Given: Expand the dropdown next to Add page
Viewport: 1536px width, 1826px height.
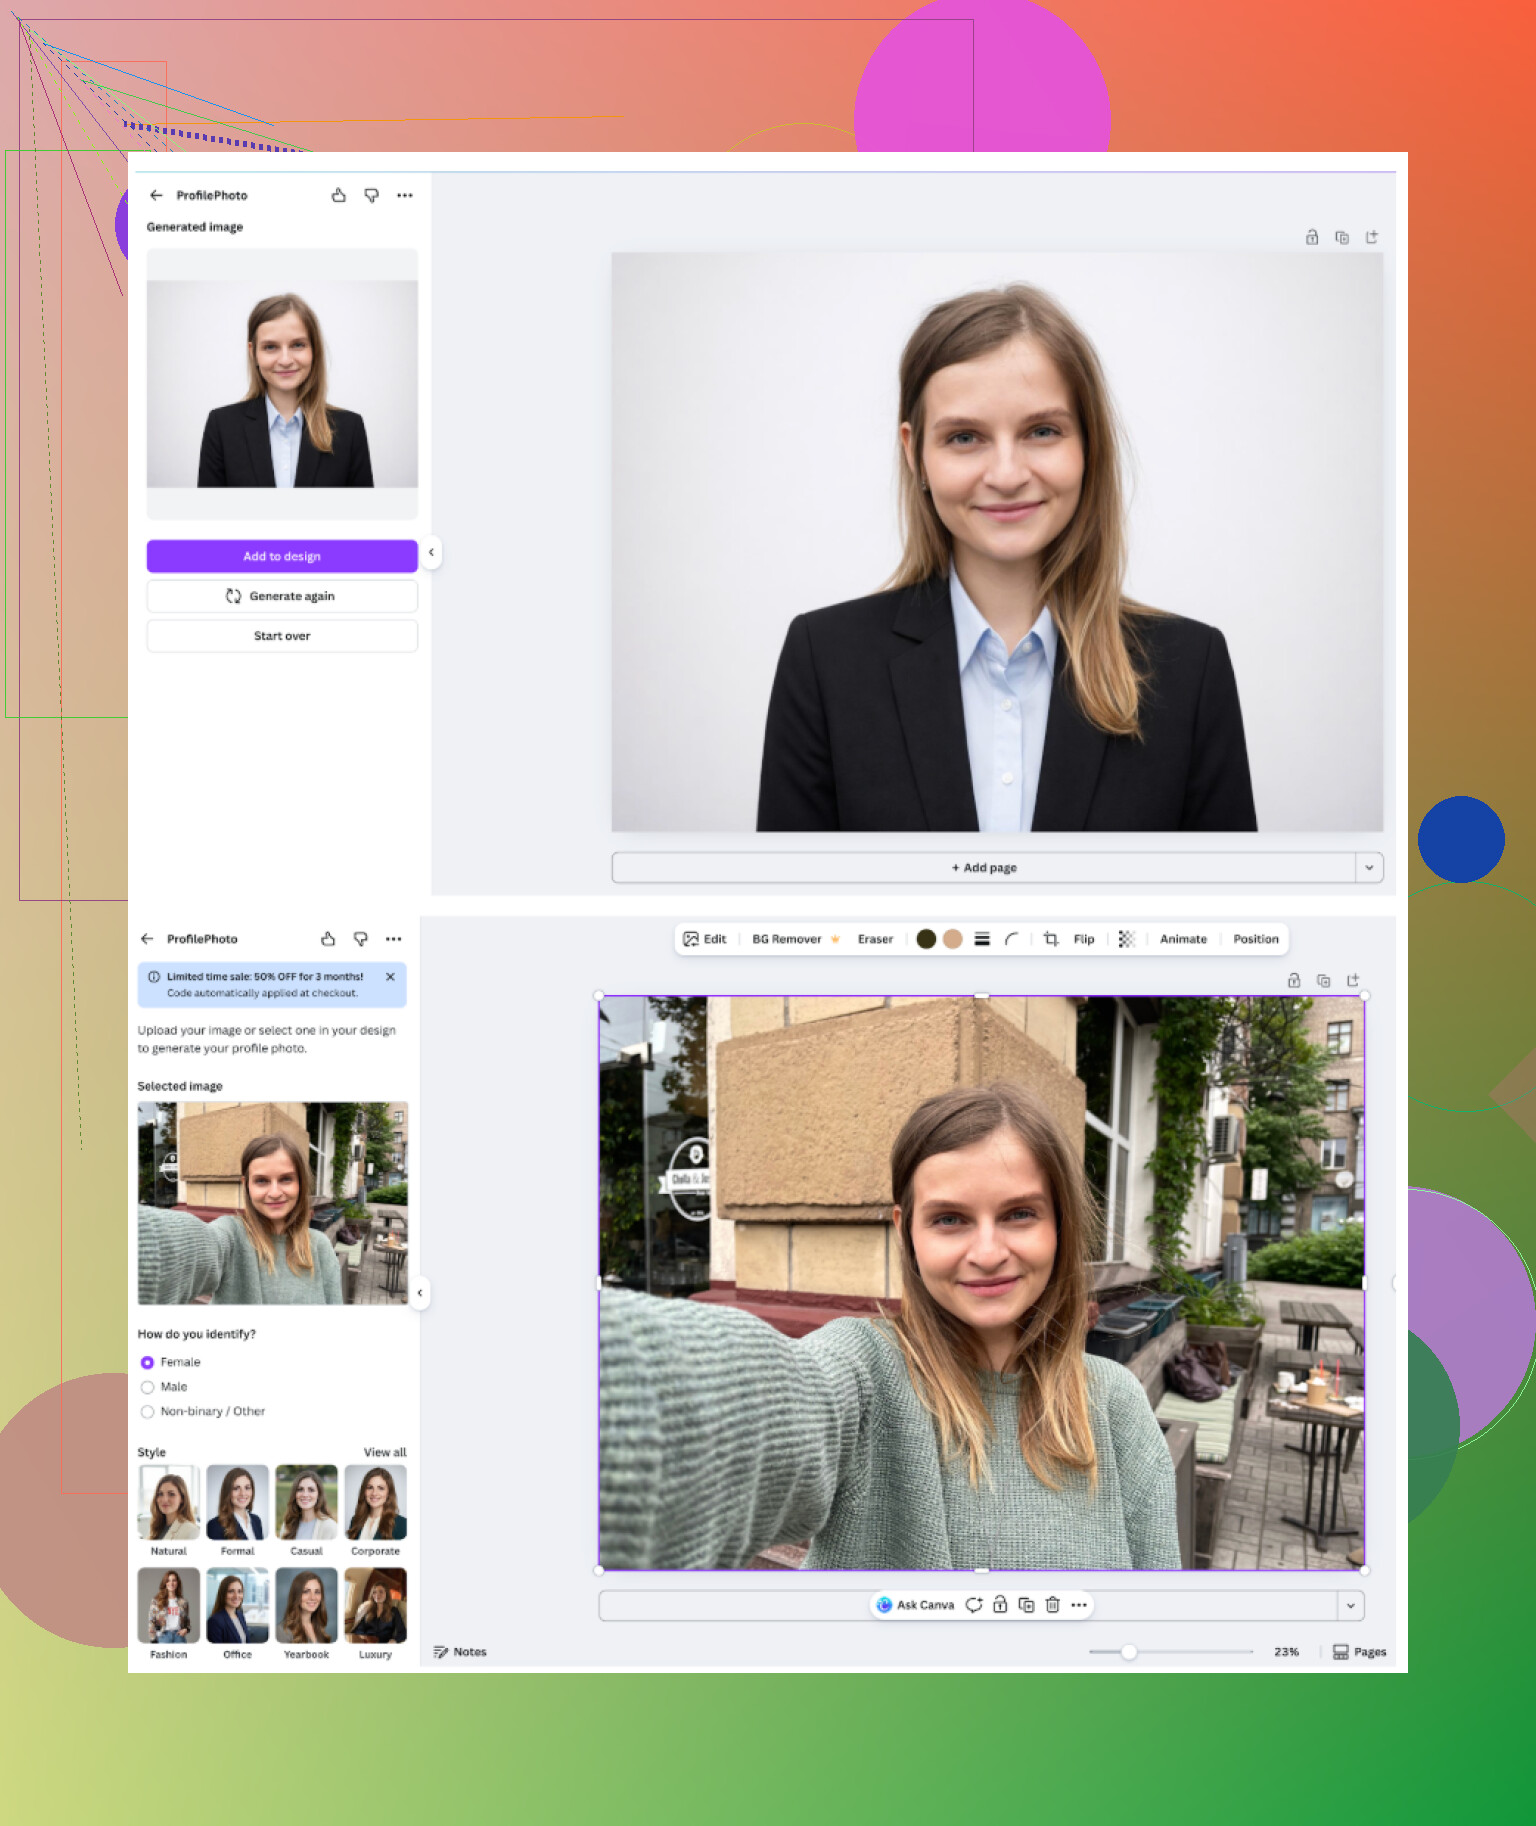Looking at the screenshot, I should [x=1369, y=868].
